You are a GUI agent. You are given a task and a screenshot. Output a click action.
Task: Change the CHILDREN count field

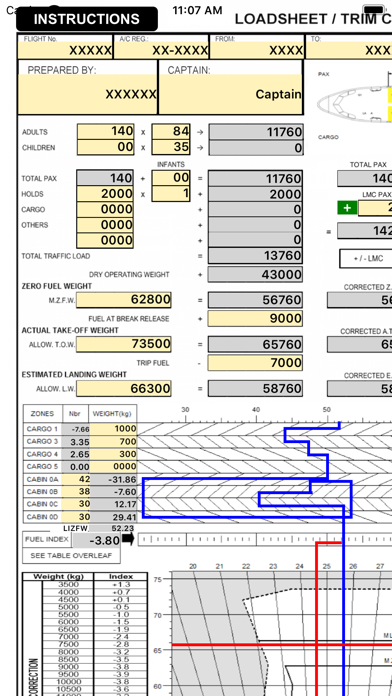pyautogui.click(x=105, y=147)
